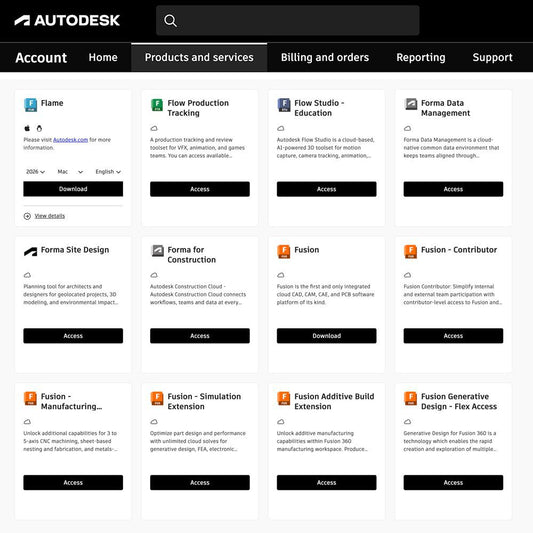Go to the Home tab
This screenshot has height=533, width=533.
[x=103, y=57]
